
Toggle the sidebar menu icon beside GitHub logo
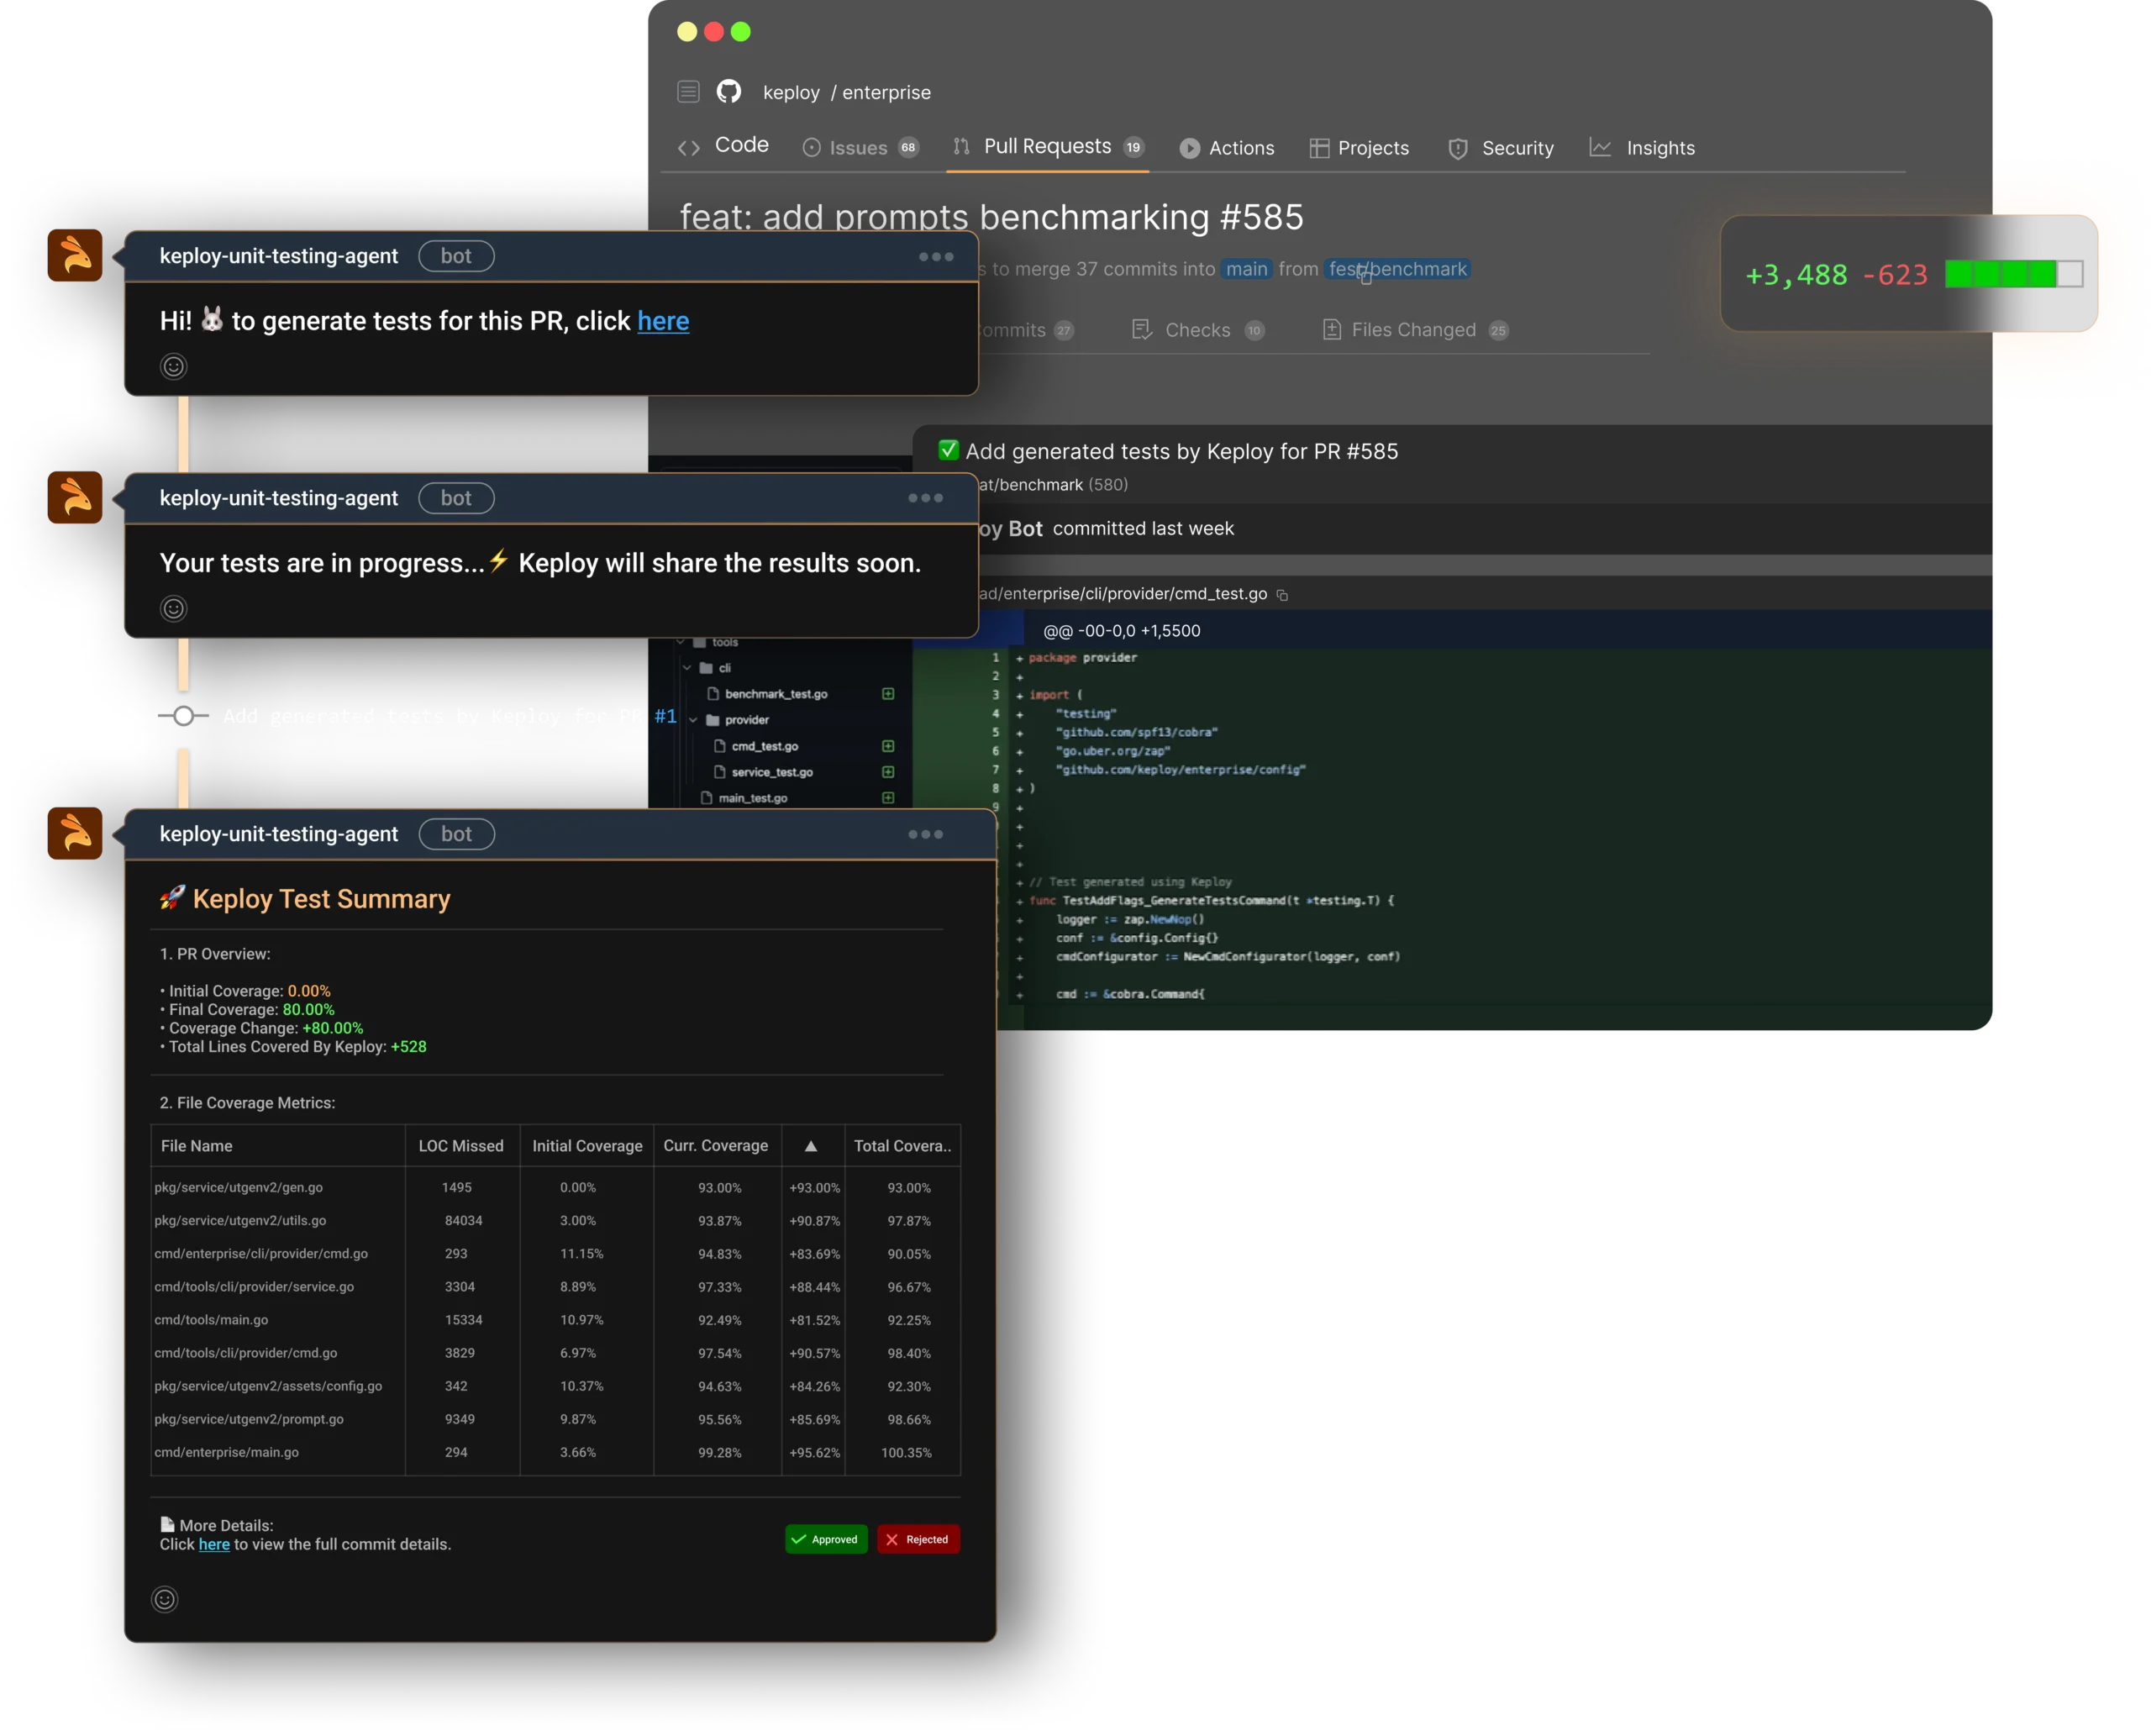click(688, 92)
